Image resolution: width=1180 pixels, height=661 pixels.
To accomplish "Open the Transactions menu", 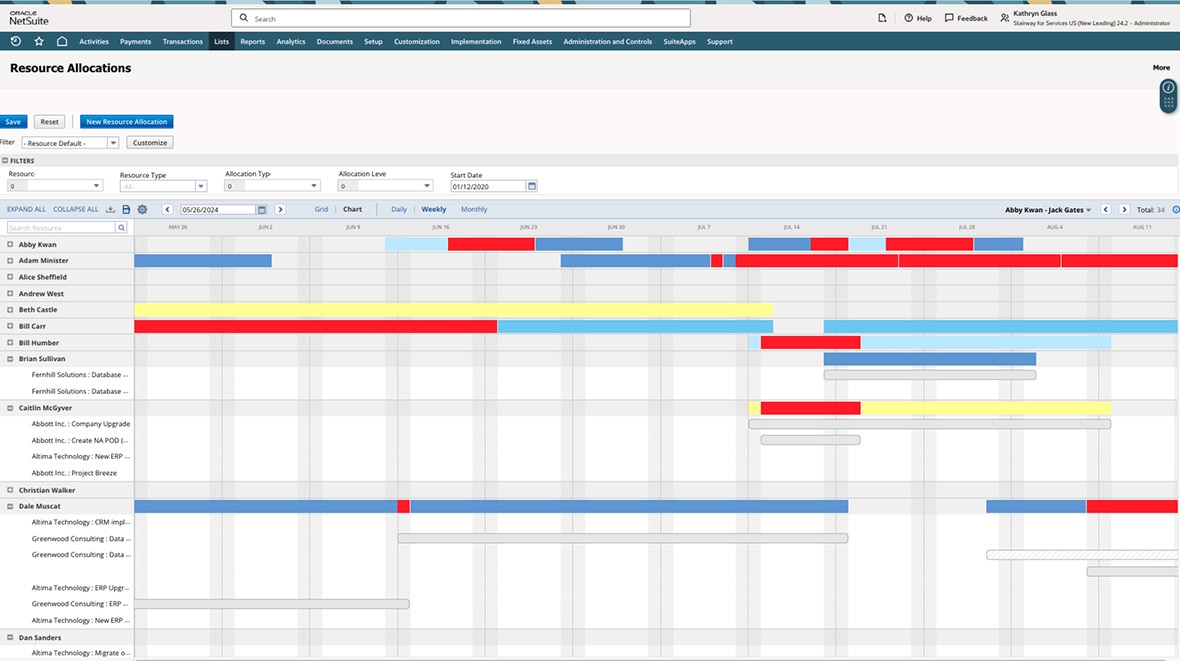I will tap(183, 42).
